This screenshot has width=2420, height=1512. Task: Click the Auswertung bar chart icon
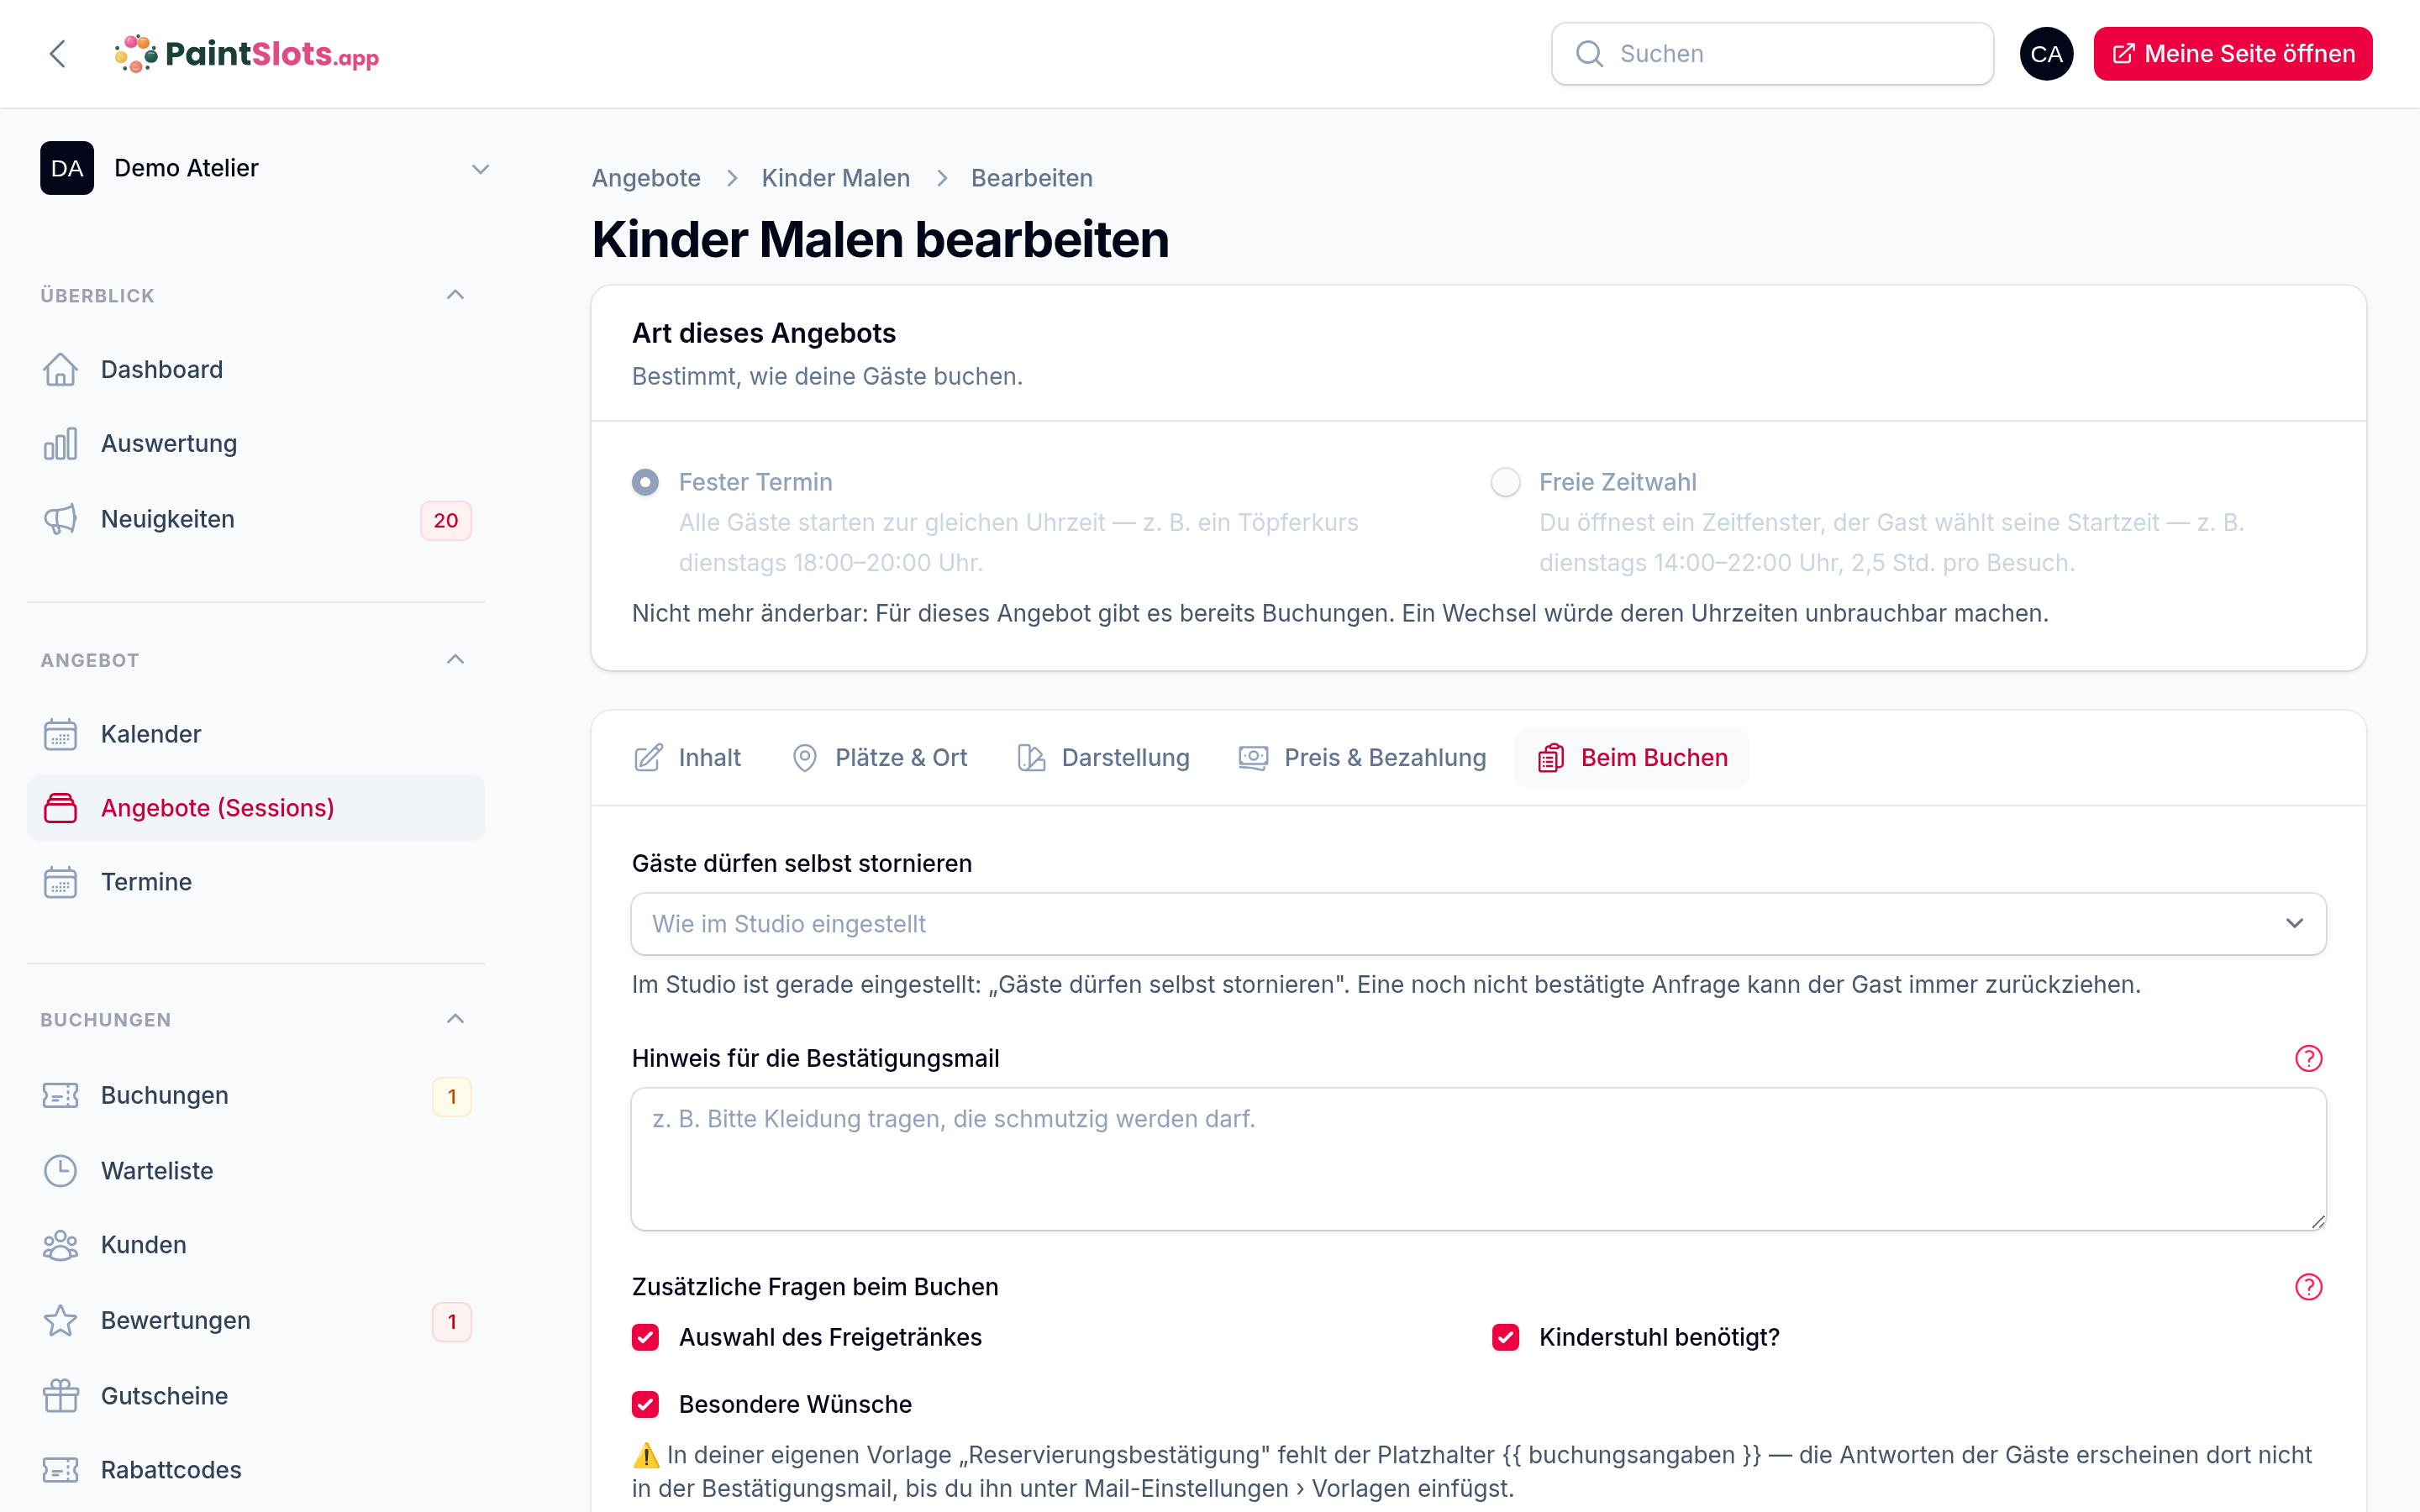pyautogui.click(x=60, y=444)
